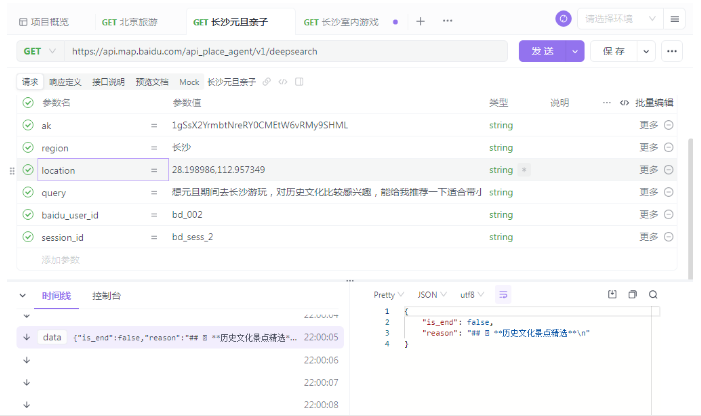Remove the region parameter with minus icon
Image resolution: width=701 pixels, height=416 pixels.
pyautogui.click(x=669, y=147)
